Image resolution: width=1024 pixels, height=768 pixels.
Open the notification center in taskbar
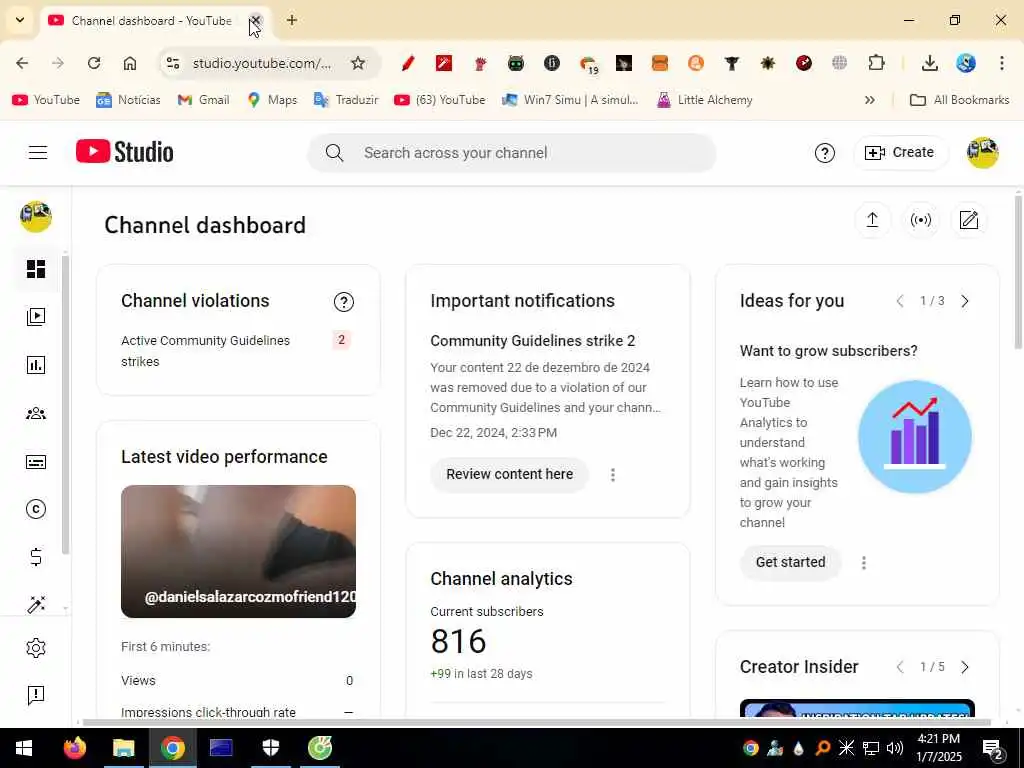click(993, 748)
